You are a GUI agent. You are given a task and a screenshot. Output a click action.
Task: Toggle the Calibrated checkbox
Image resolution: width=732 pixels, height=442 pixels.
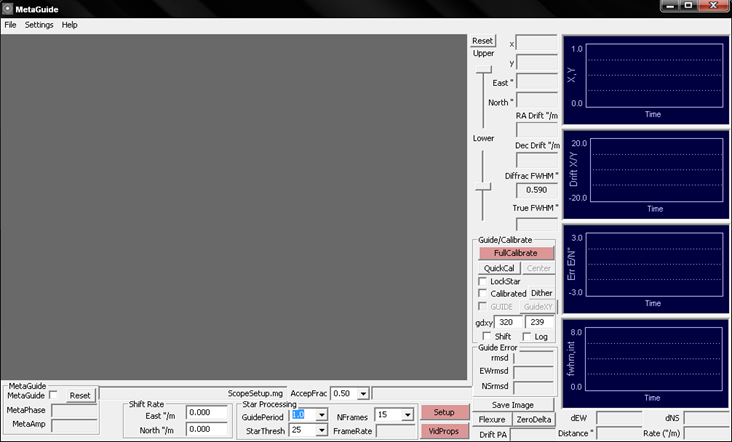[x=484, y=294]
